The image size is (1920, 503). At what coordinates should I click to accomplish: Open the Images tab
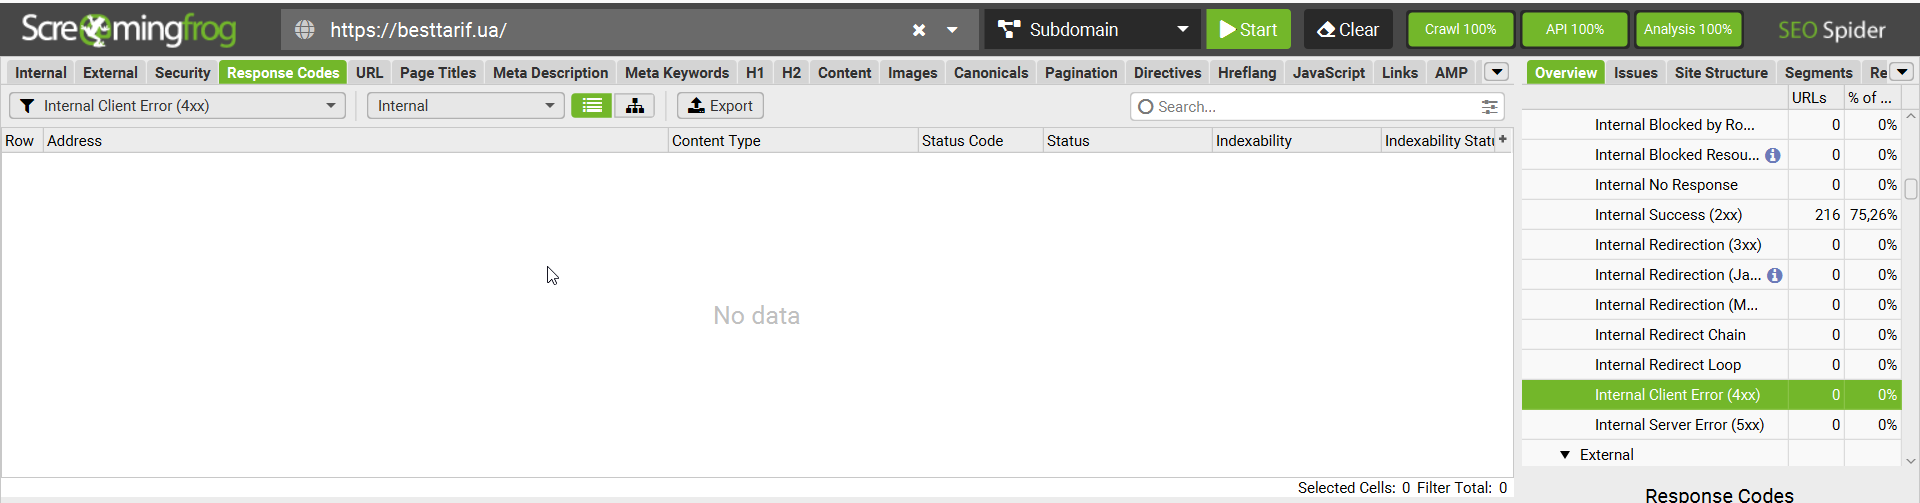point(913,72)
